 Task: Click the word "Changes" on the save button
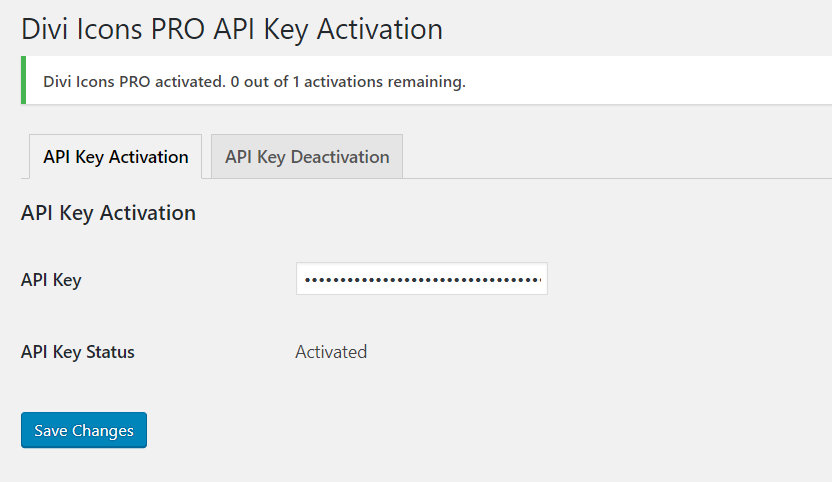click(x=103, y=431)
